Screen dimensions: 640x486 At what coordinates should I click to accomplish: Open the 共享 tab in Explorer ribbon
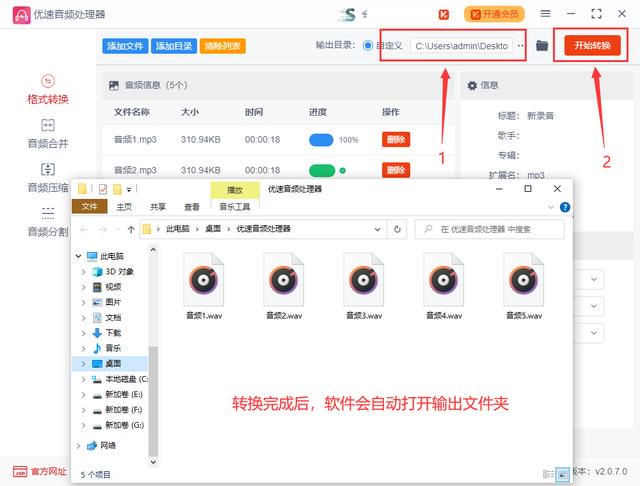point(158,206)
